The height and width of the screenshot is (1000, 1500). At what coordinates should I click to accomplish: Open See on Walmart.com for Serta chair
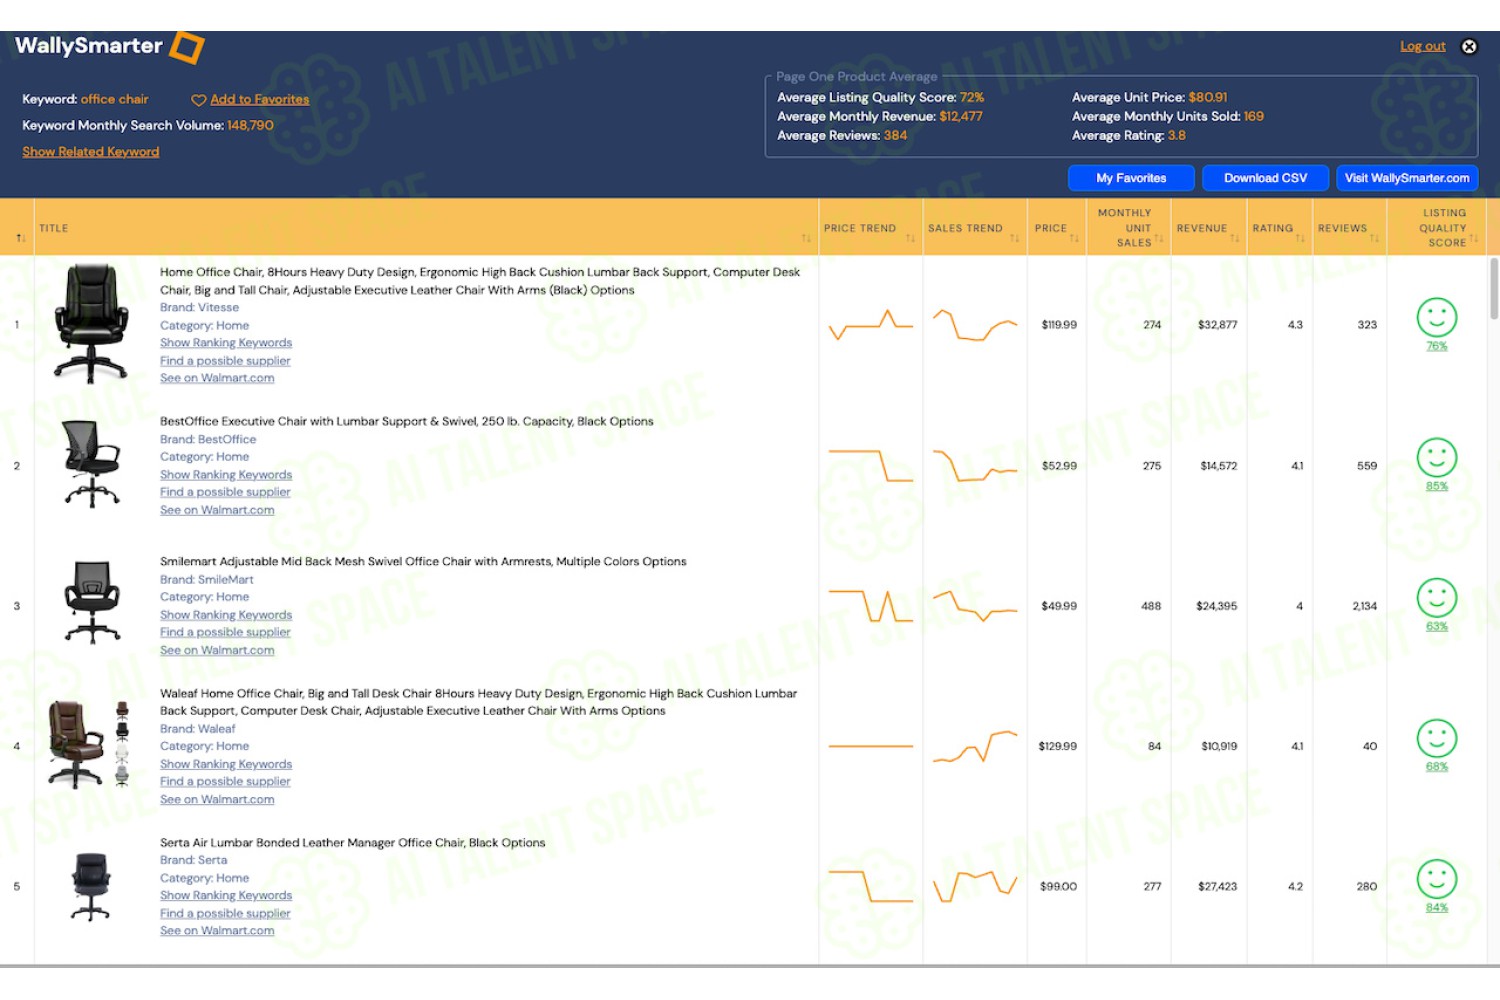click(217, 931)
